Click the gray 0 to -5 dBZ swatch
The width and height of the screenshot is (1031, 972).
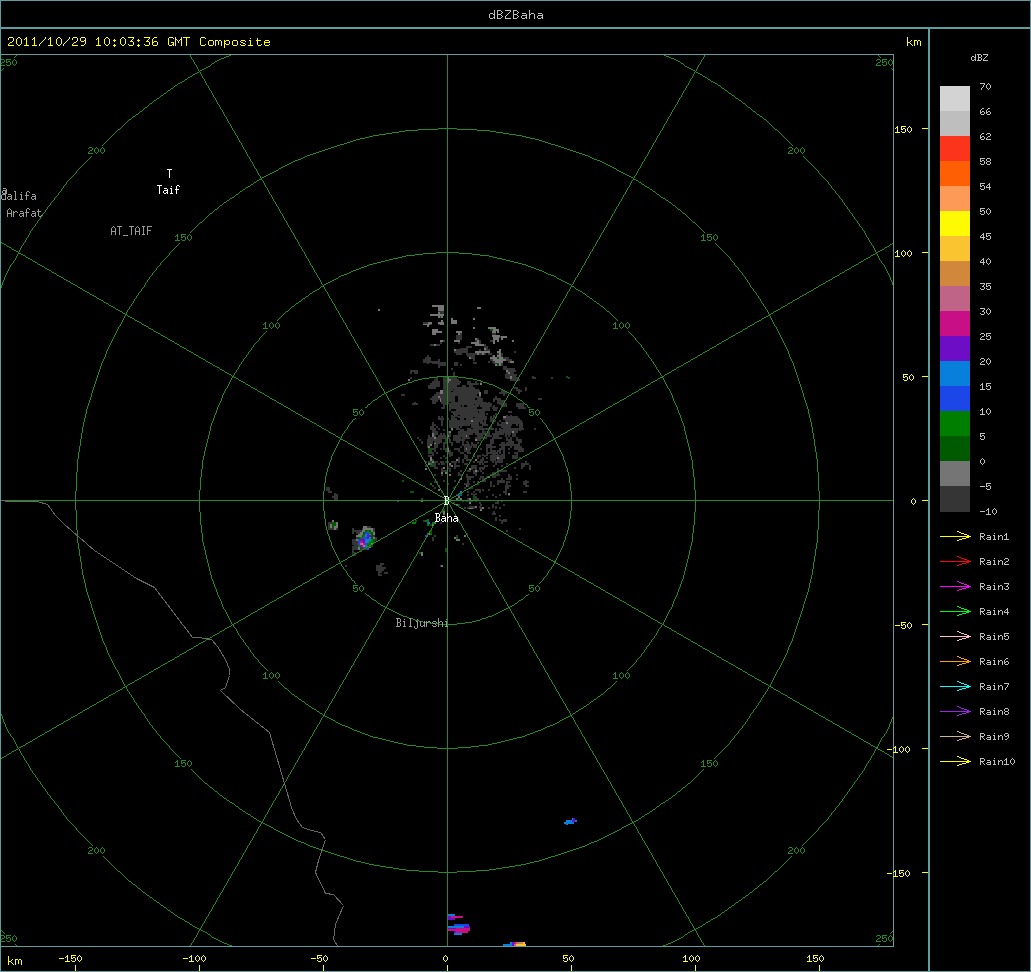coord(955,474)
